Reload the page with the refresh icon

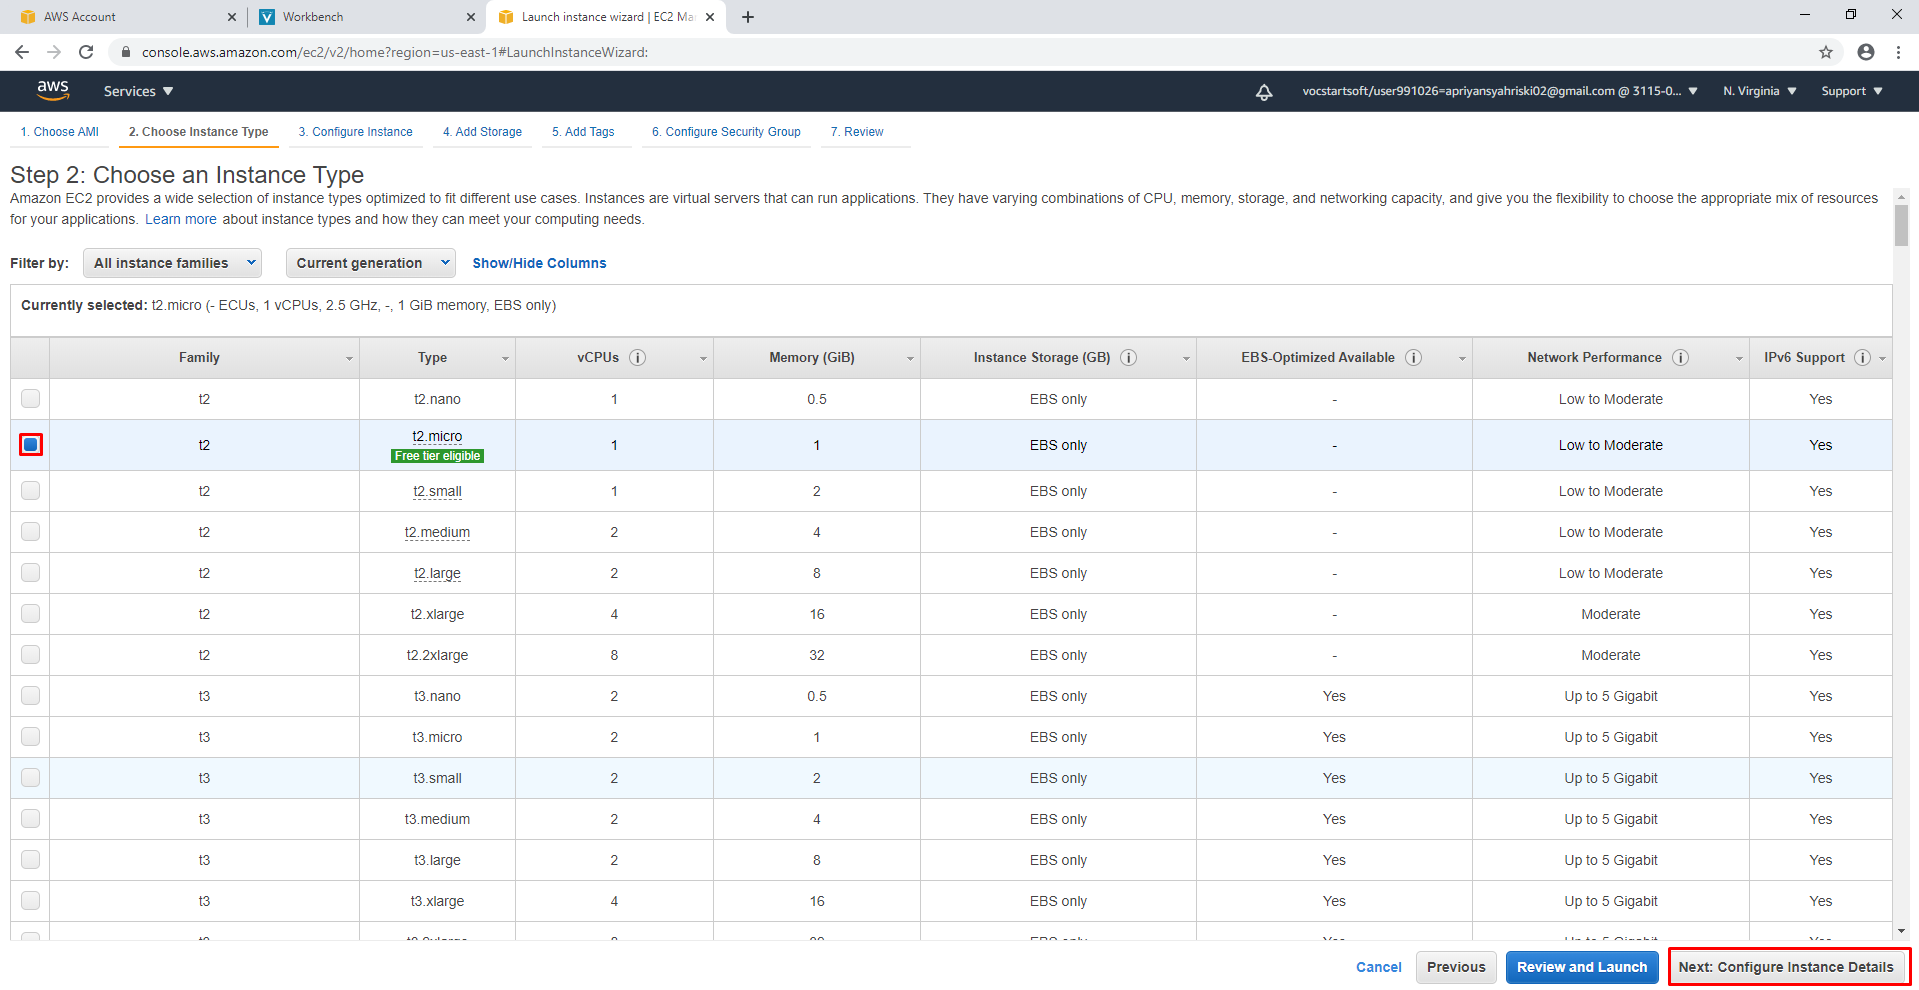coord(86,52)
